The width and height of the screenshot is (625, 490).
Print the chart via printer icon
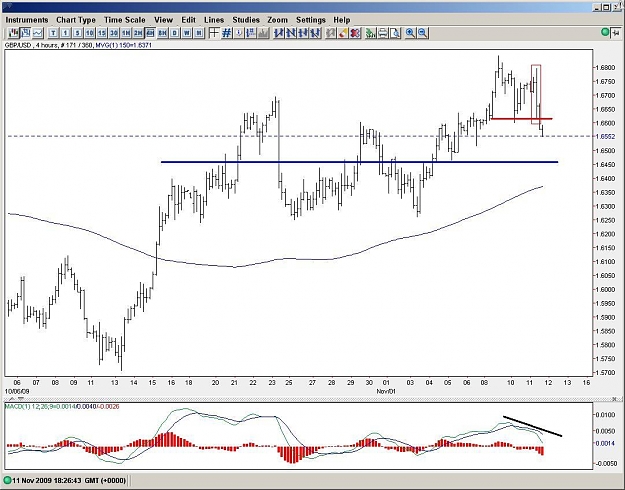[383, 33]
